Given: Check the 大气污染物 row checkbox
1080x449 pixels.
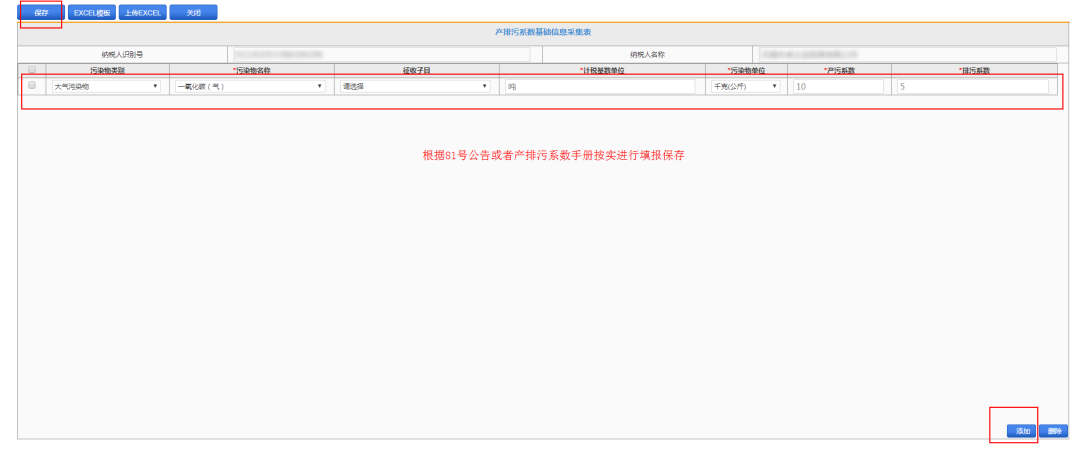Looking at the screenshot, I should click(x=32, y=85).
